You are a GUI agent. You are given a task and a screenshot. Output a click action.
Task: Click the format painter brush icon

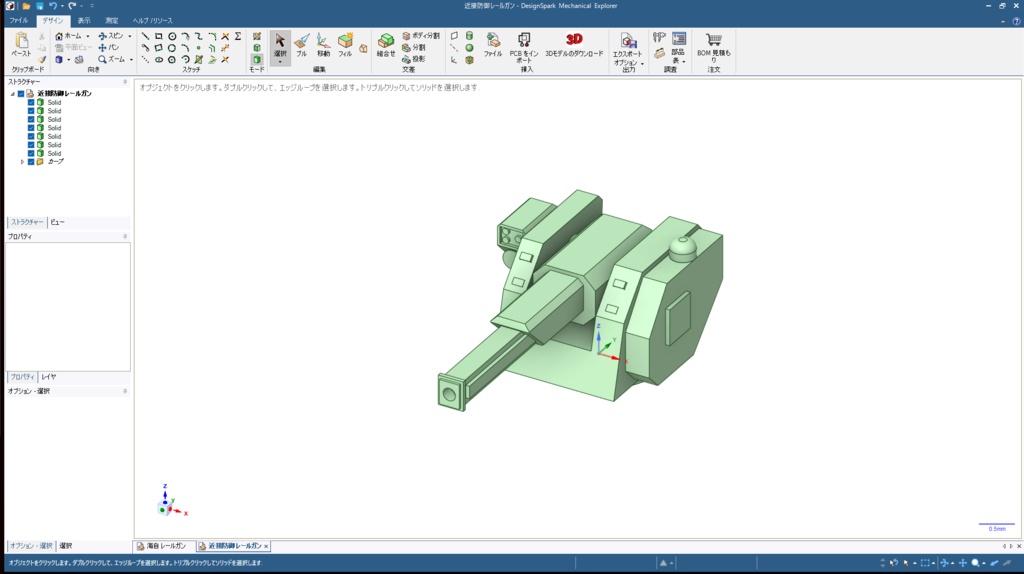coord(42,59)
